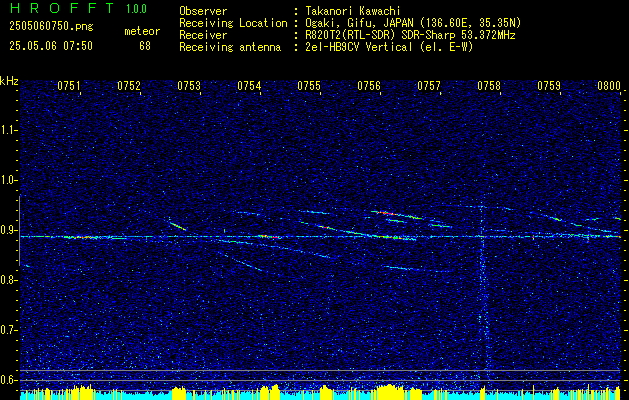Click the 0756 time marker

pos(369,86)
